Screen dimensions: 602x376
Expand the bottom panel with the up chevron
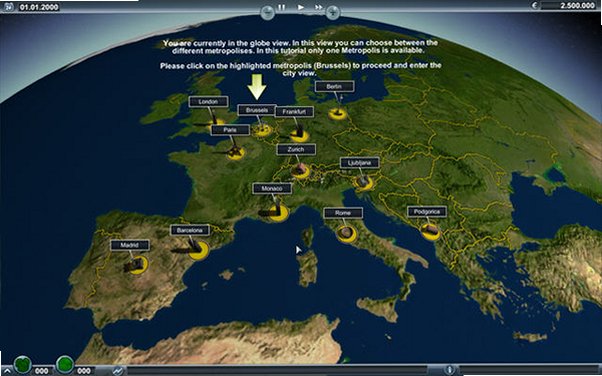(6, 371)
